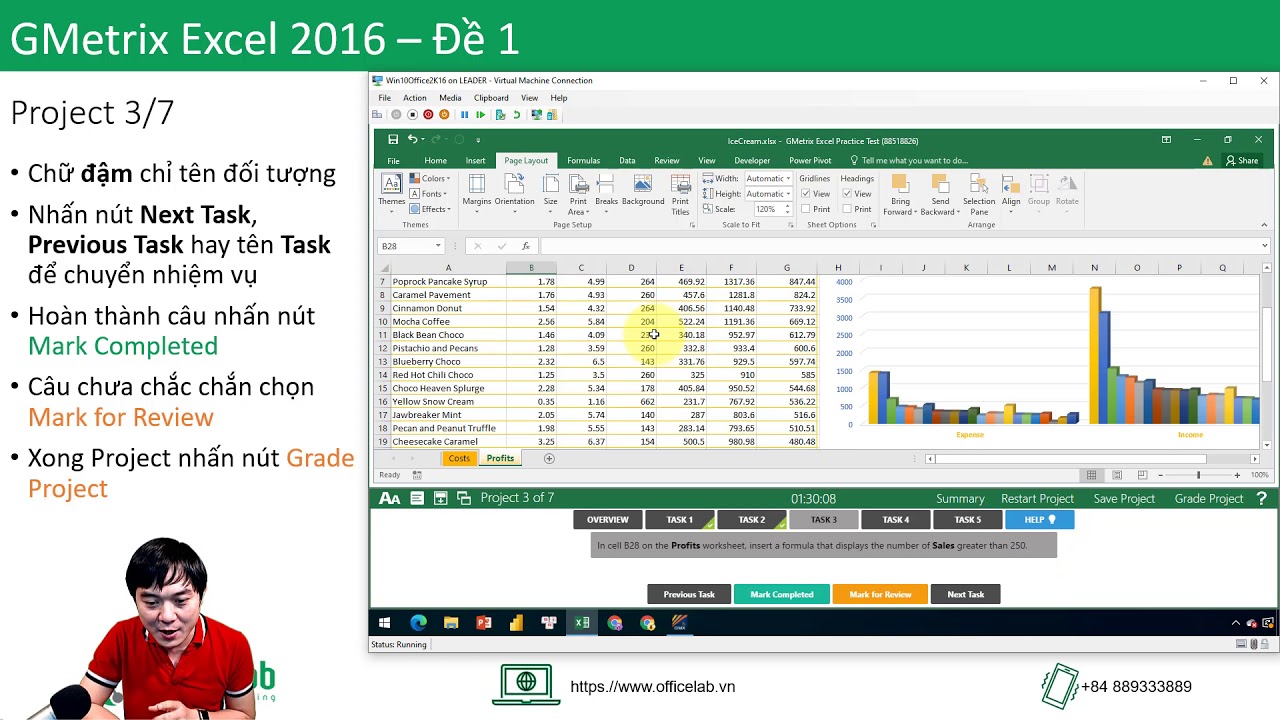Screen dimensions: 1280x720
Task: Click Grade Project link
Action: point(1208,498)
